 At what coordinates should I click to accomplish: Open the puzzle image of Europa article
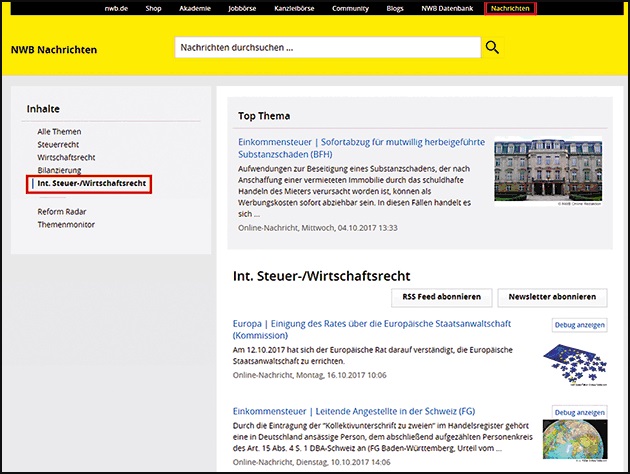click(x=575, y=360)
